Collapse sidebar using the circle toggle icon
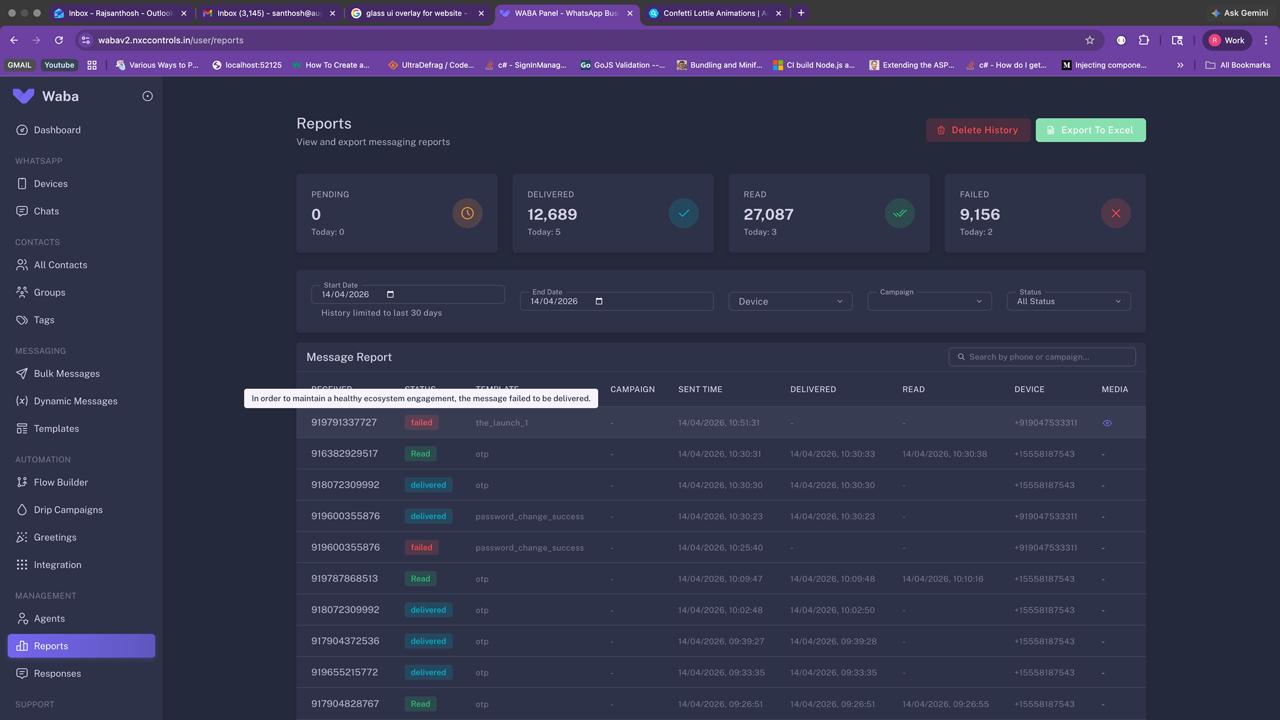This screenshot has height=720, width=1280. tap(147, 96)
